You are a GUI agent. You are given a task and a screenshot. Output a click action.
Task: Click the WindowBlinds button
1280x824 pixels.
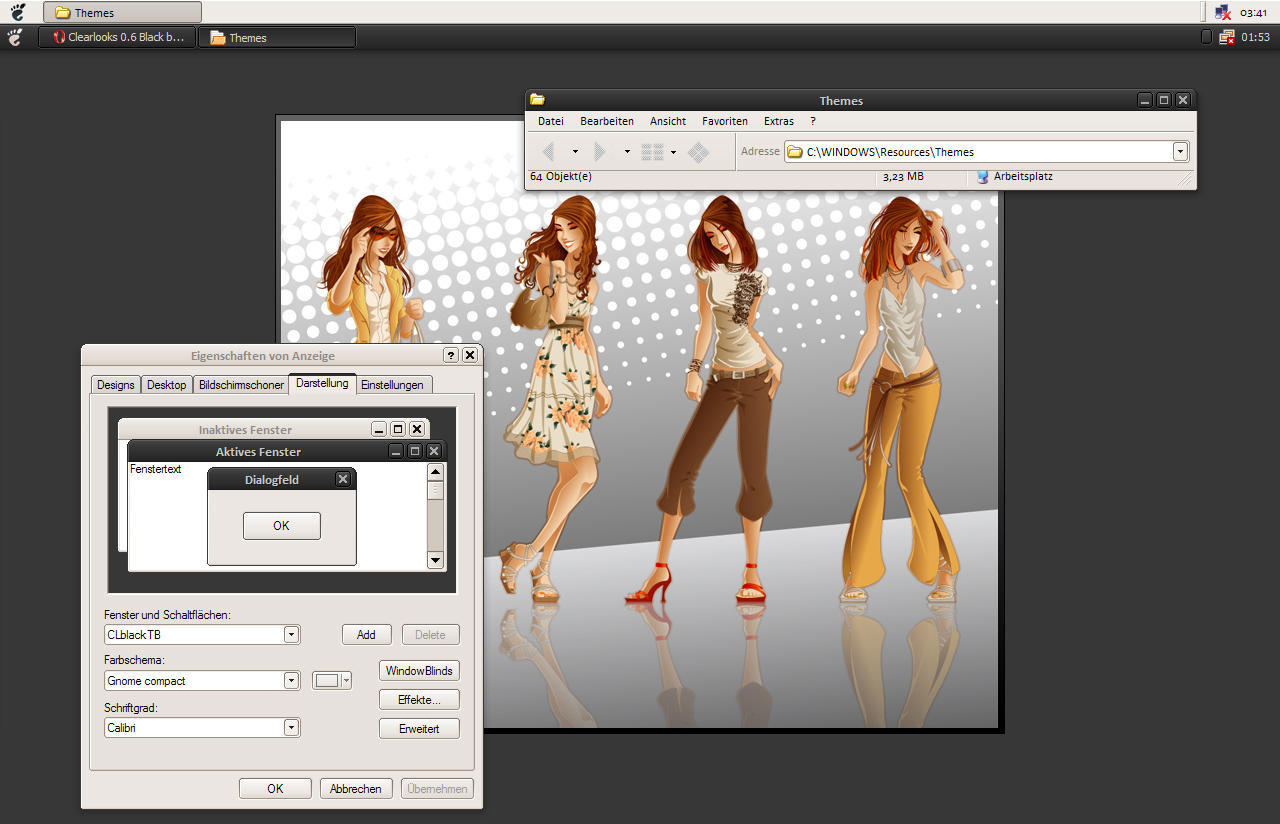tap(419, 670)
